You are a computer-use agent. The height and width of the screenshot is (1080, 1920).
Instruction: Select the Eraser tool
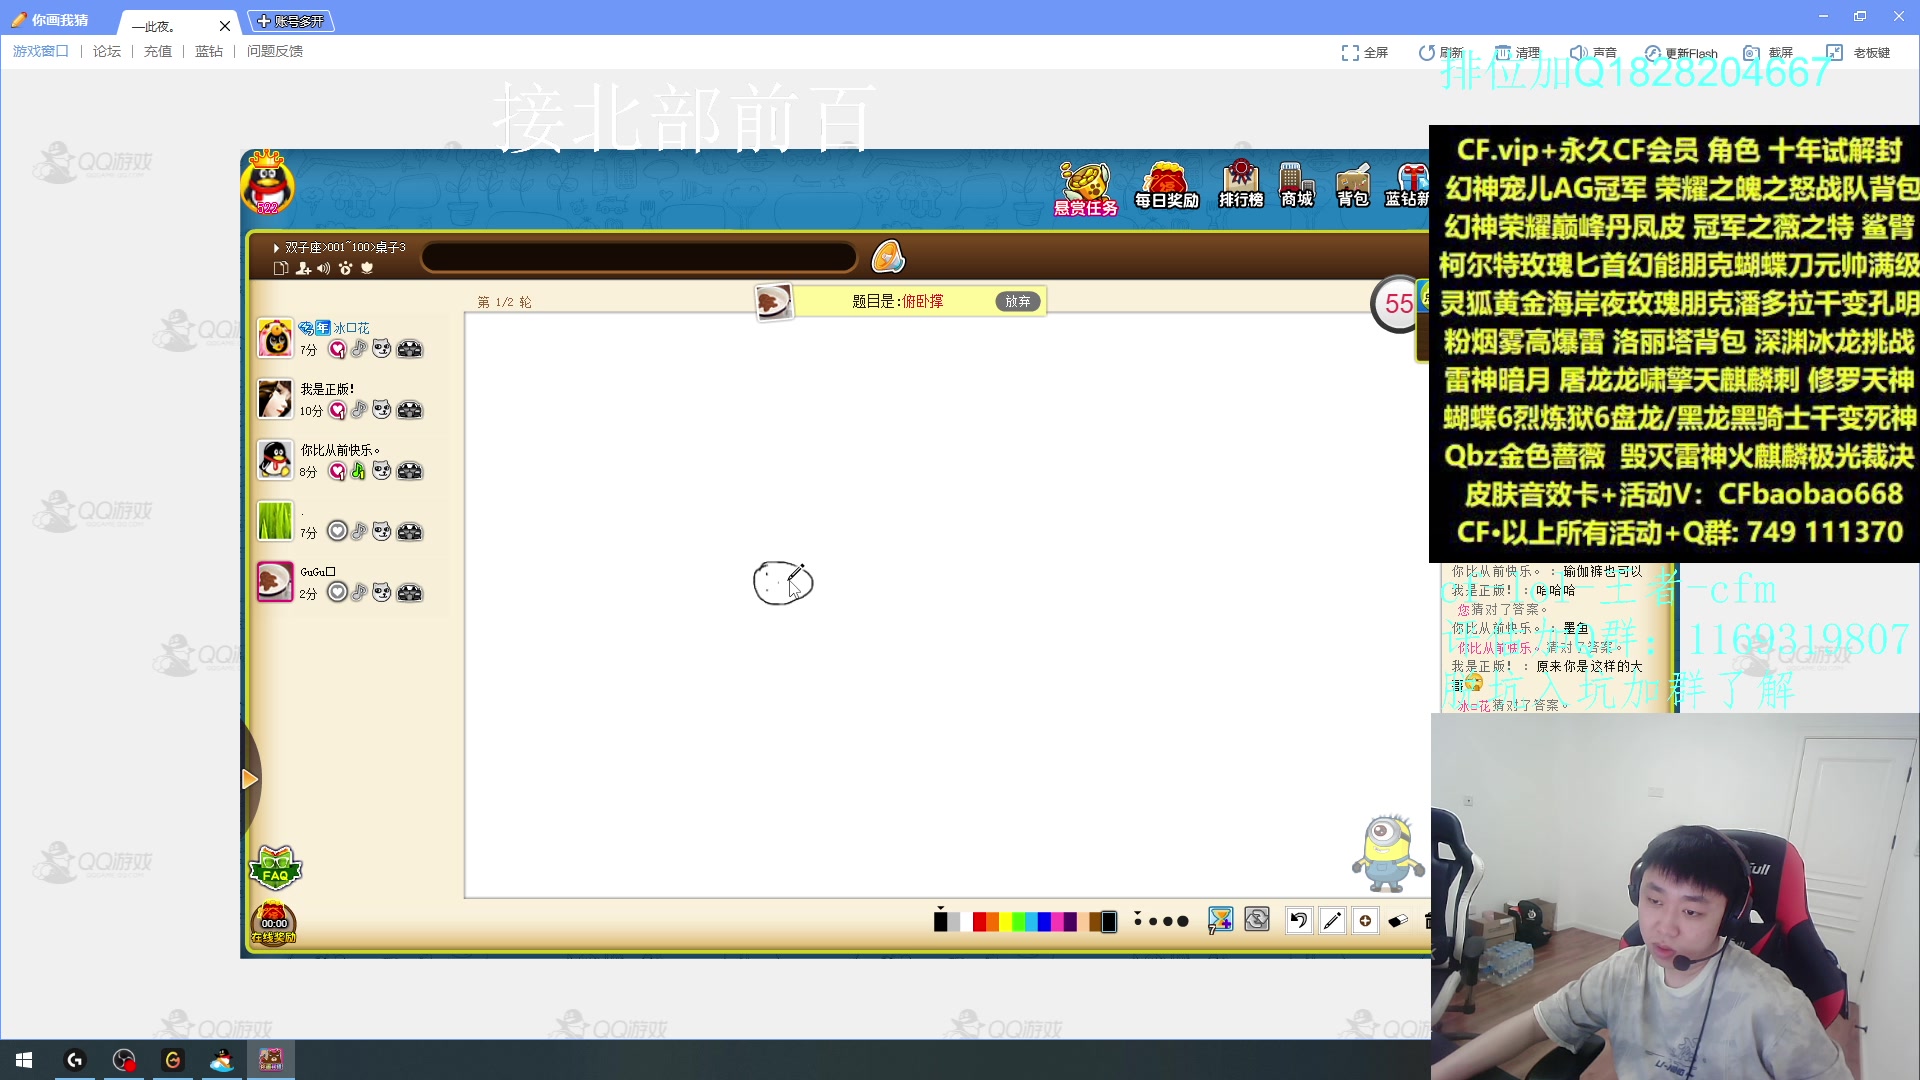[1398, 921]
